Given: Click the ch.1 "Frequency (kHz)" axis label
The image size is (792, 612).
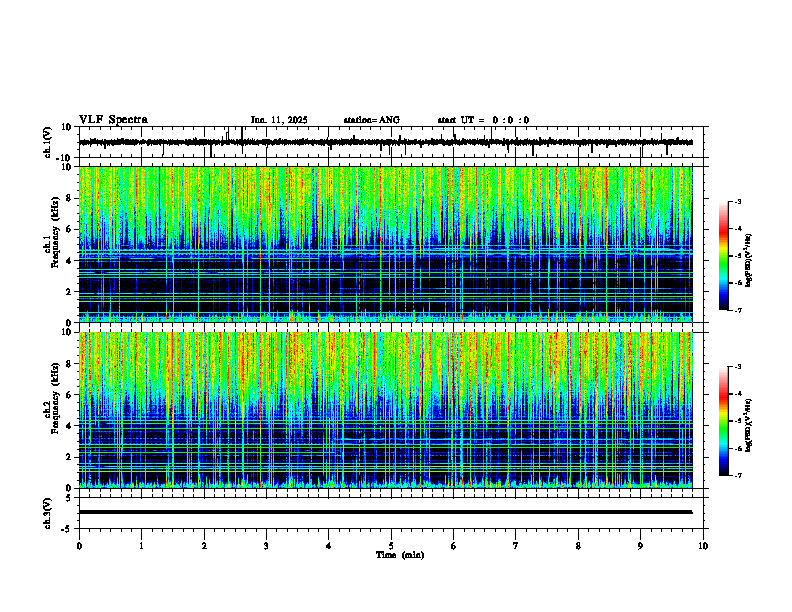Looking at the screenshot, I should click(55, 233).
